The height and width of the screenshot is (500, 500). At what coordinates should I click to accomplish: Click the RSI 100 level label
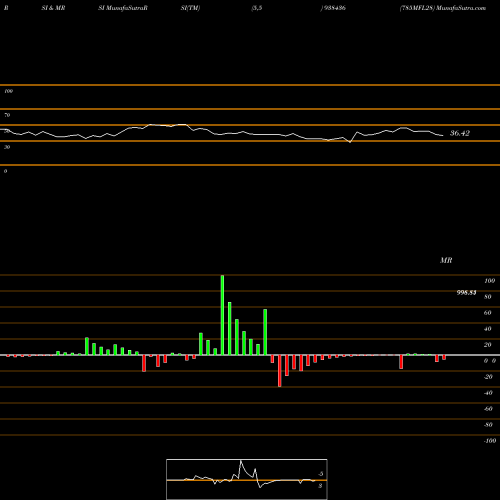(x=8, y=91)
